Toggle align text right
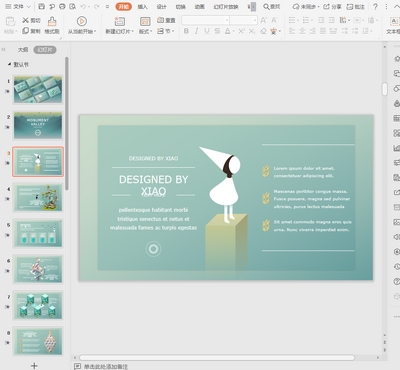The width and height of the screenshot is (400, 370). tap(312, 31)
